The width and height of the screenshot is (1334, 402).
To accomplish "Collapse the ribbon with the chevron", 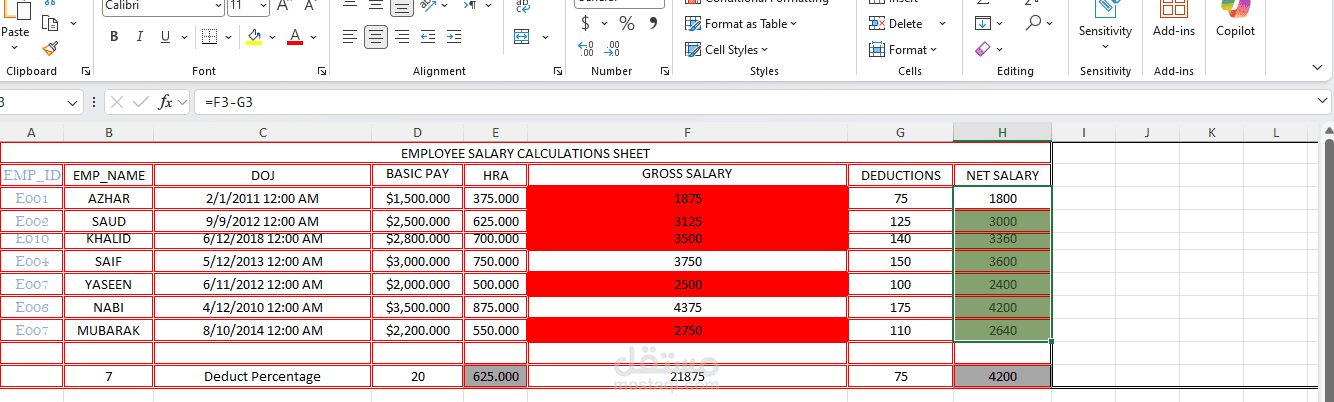I will [x=1317, y=67].
